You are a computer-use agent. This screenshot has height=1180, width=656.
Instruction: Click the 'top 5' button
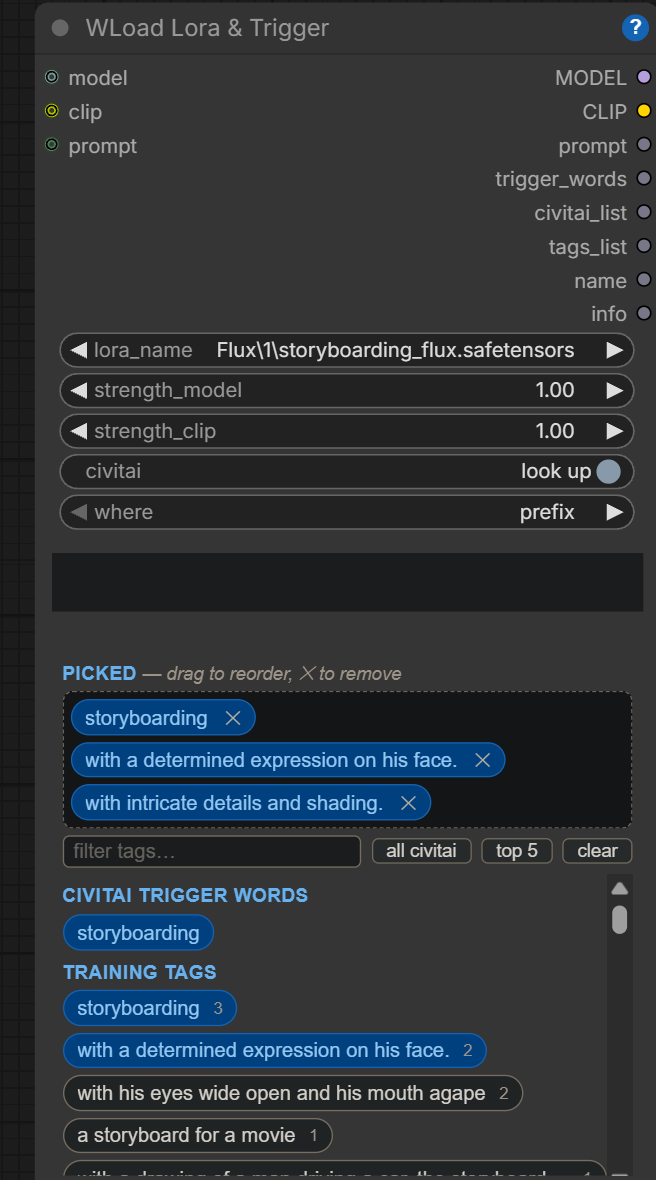click(517, 851)
